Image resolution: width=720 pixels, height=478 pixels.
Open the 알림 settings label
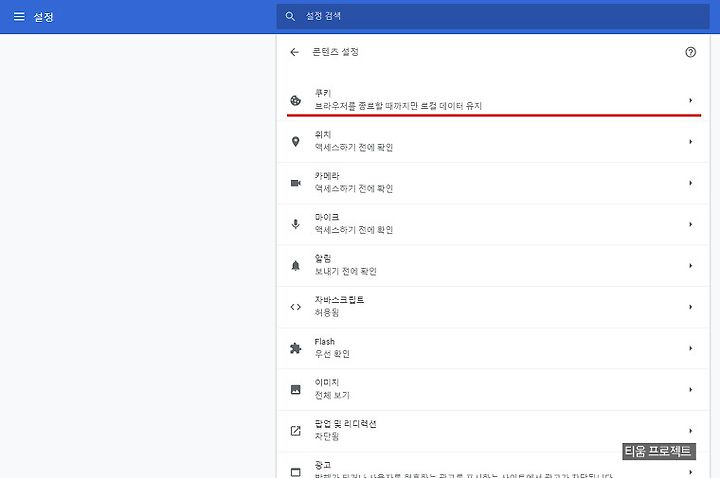tap(322, 259)
